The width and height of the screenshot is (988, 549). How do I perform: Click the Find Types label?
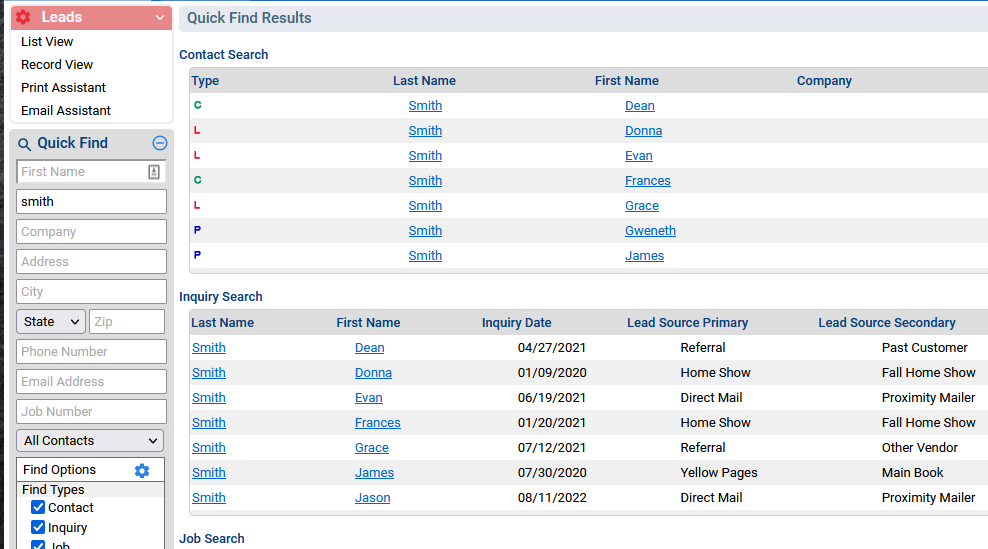pyautogui.click(x=53, y=490)
